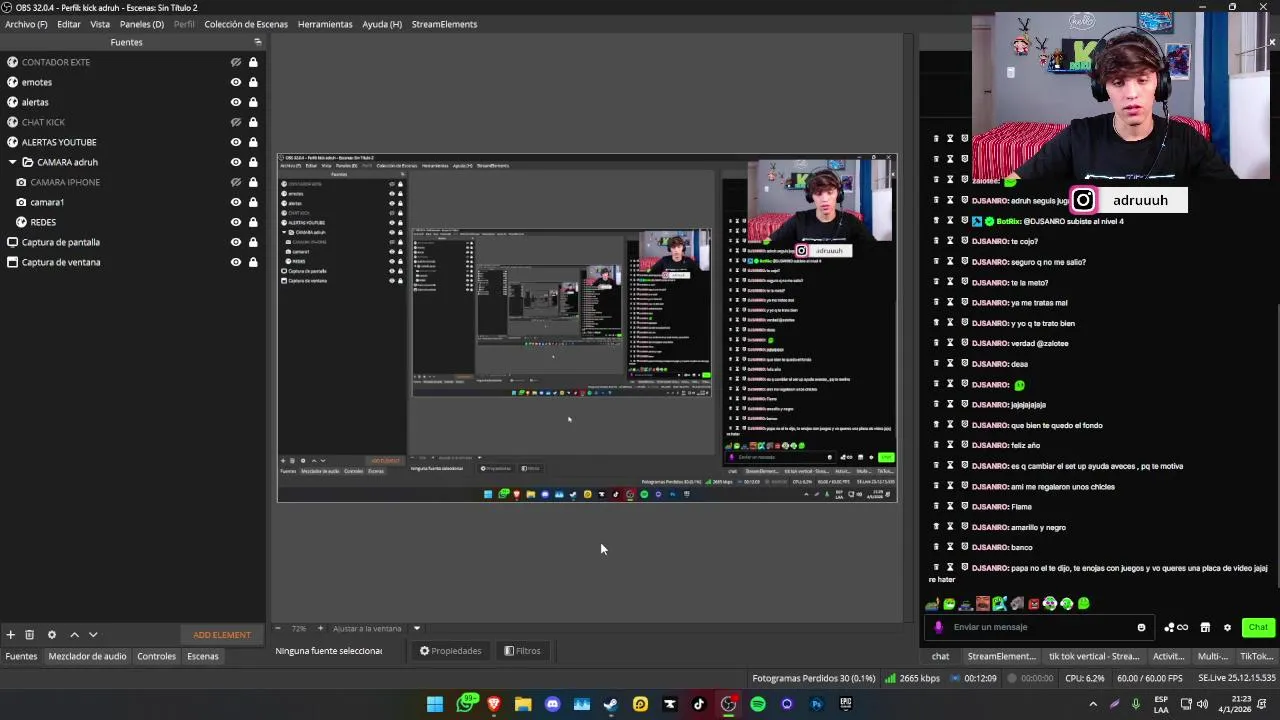Hide the Captura de ventana source

click(236, 262)
